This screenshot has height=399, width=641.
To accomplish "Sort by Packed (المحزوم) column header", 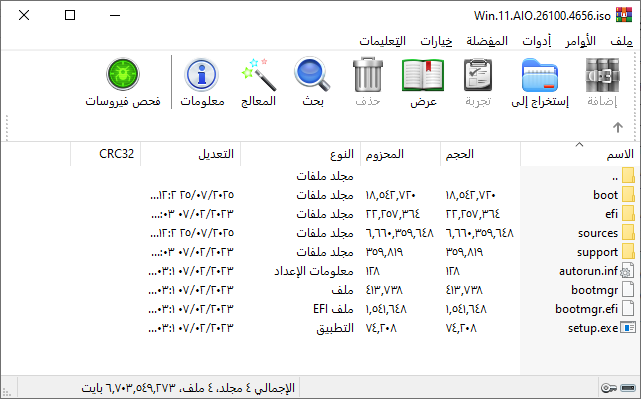I will tap(400, 154).
